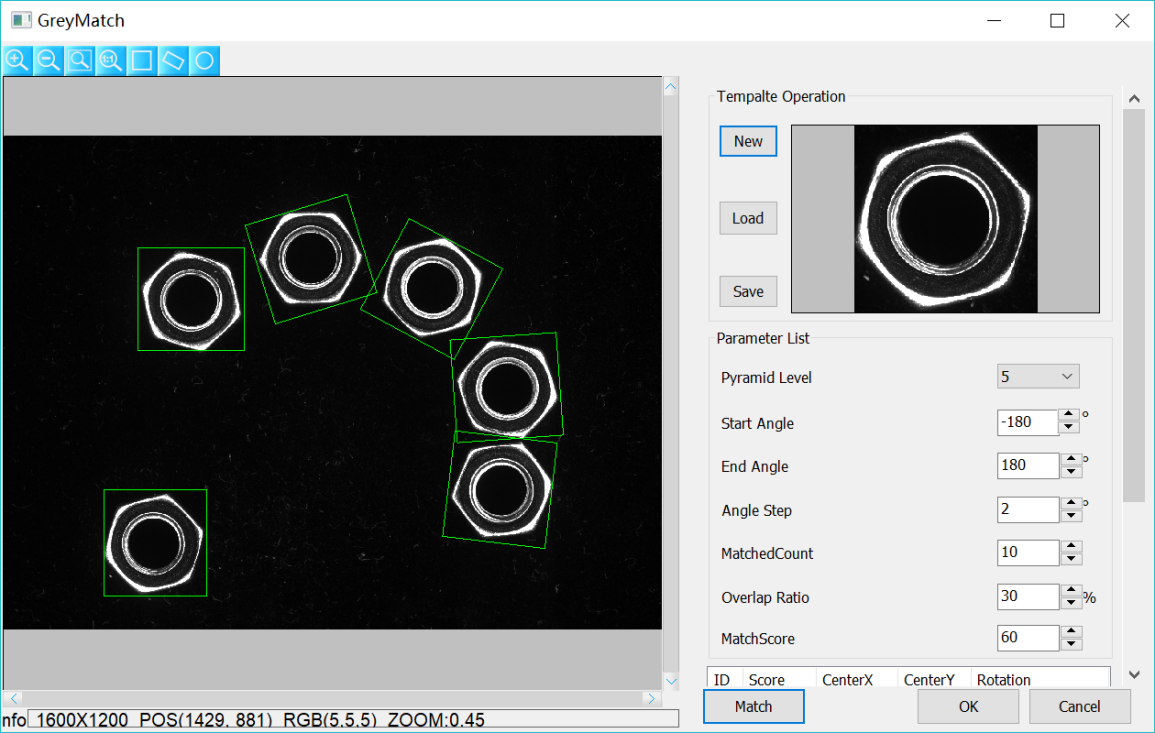Decrease the MatchedCount value
1155x733 pixels.
(1071, 559)
